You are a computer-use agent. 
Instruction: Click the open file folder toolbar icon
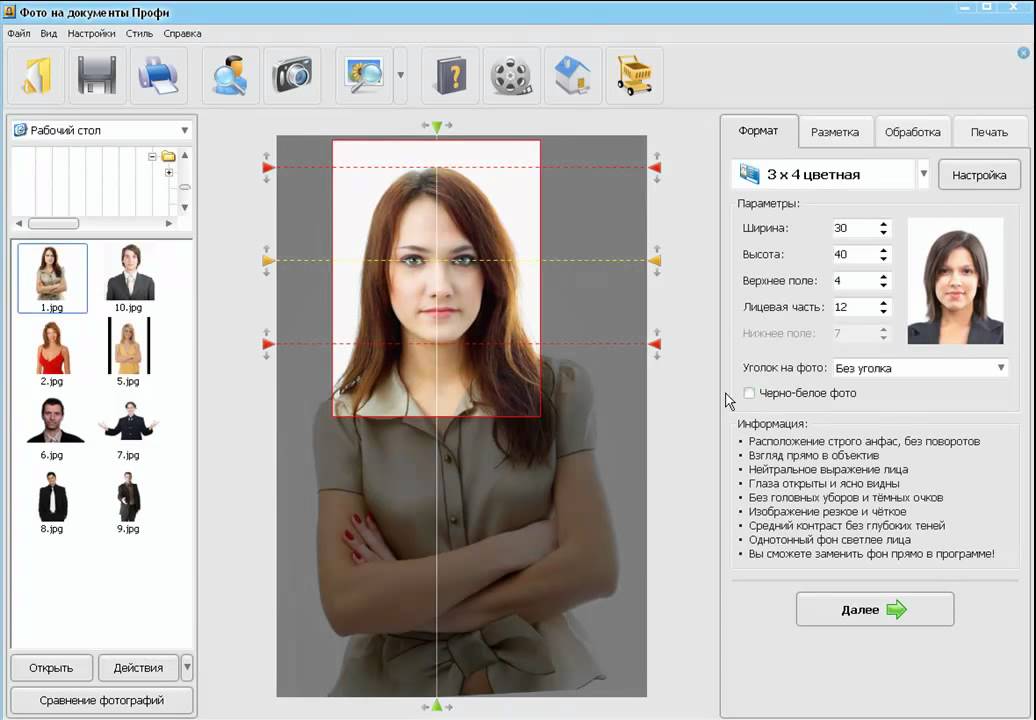click(x=37, y=76)
